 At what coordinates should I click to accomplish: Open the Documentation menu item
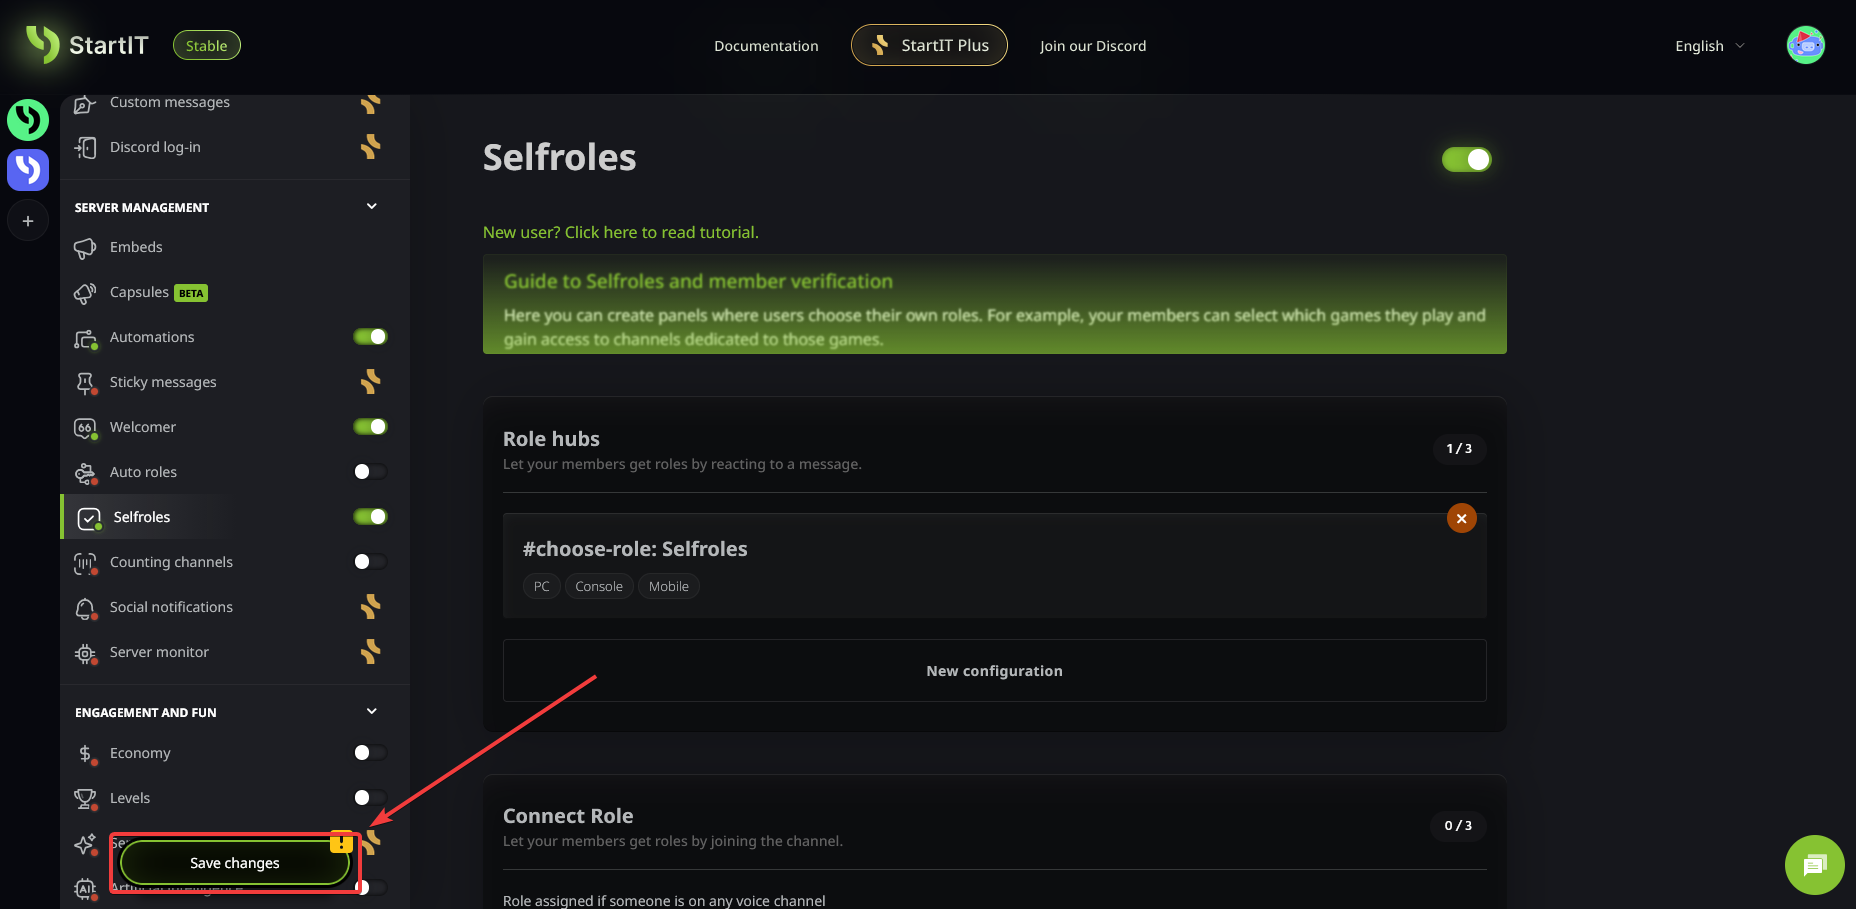point(766,46)
